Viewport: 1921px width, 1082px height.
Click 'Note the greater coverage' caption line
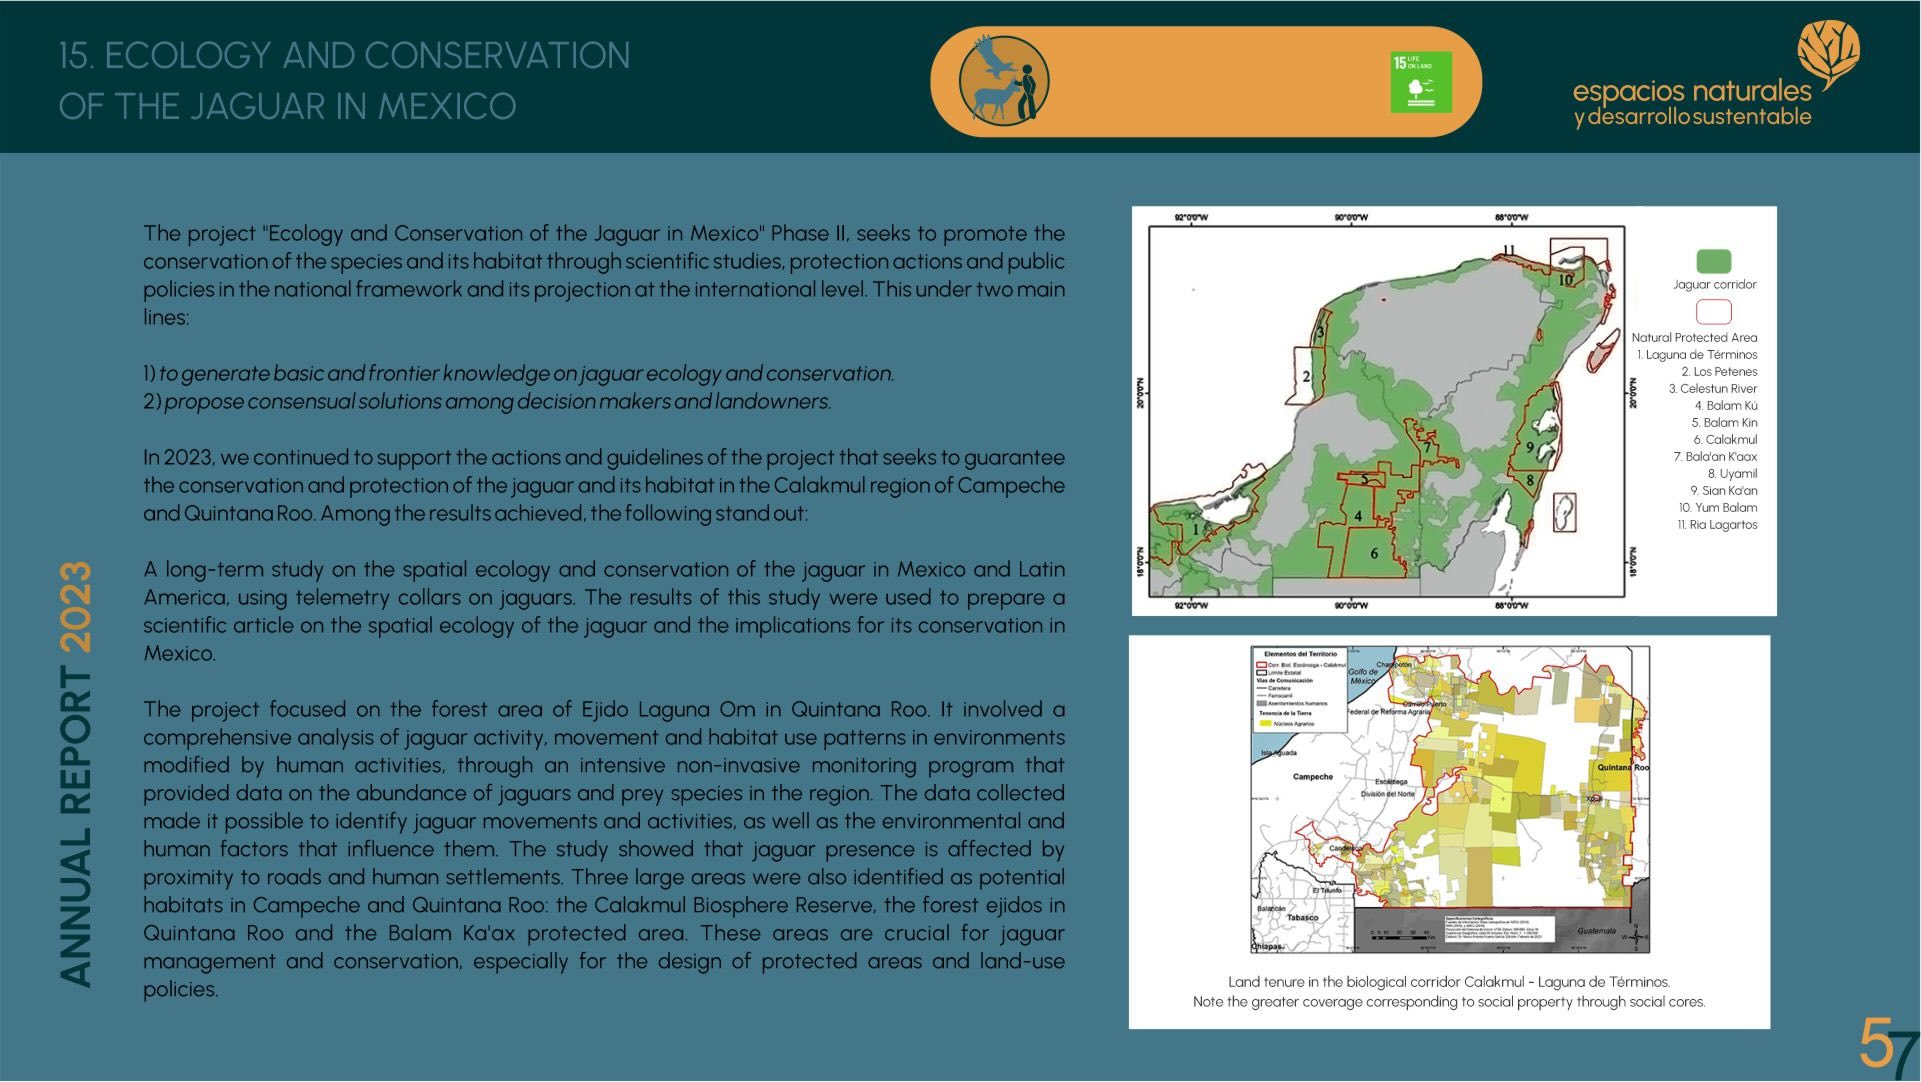pos(1449,1002)
